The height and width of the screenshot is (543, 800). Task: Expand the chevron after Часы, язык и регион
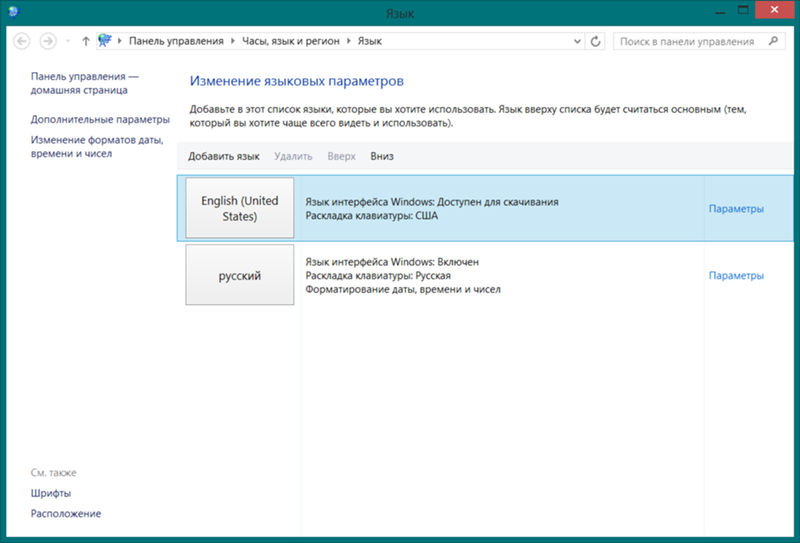click(348, 41)
